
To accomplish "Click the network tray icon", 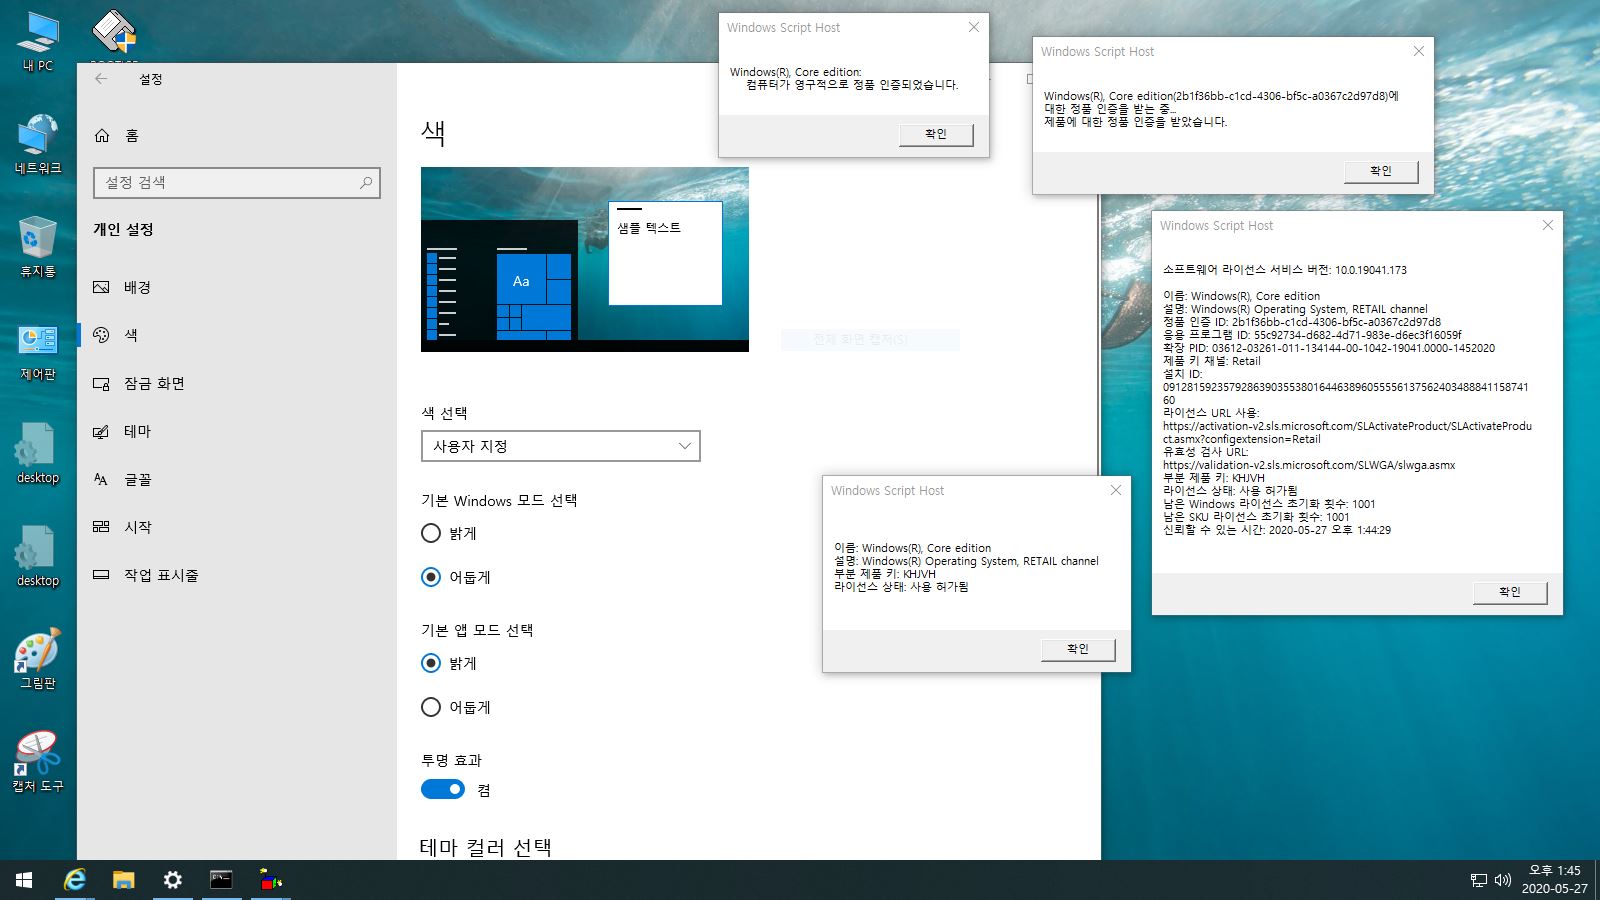I will tap(1479, 880).
